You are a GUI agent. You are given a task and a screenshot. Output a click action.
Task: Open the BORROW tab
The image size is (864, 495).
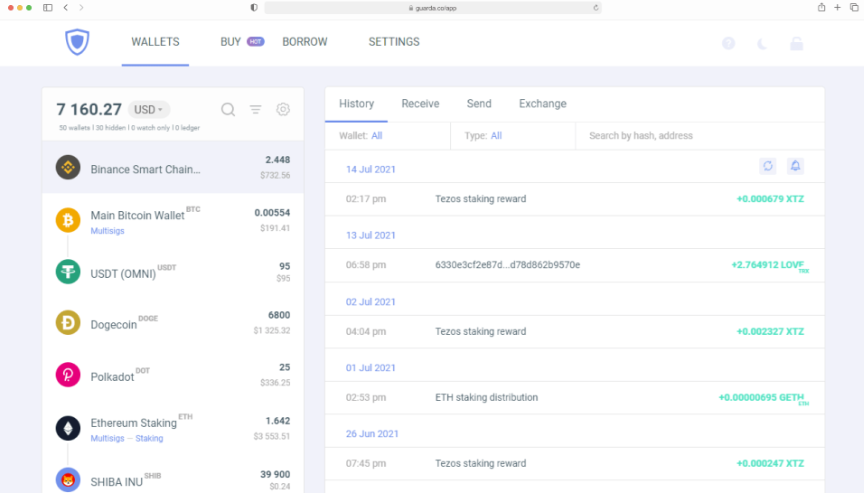[x=305, y=42]
